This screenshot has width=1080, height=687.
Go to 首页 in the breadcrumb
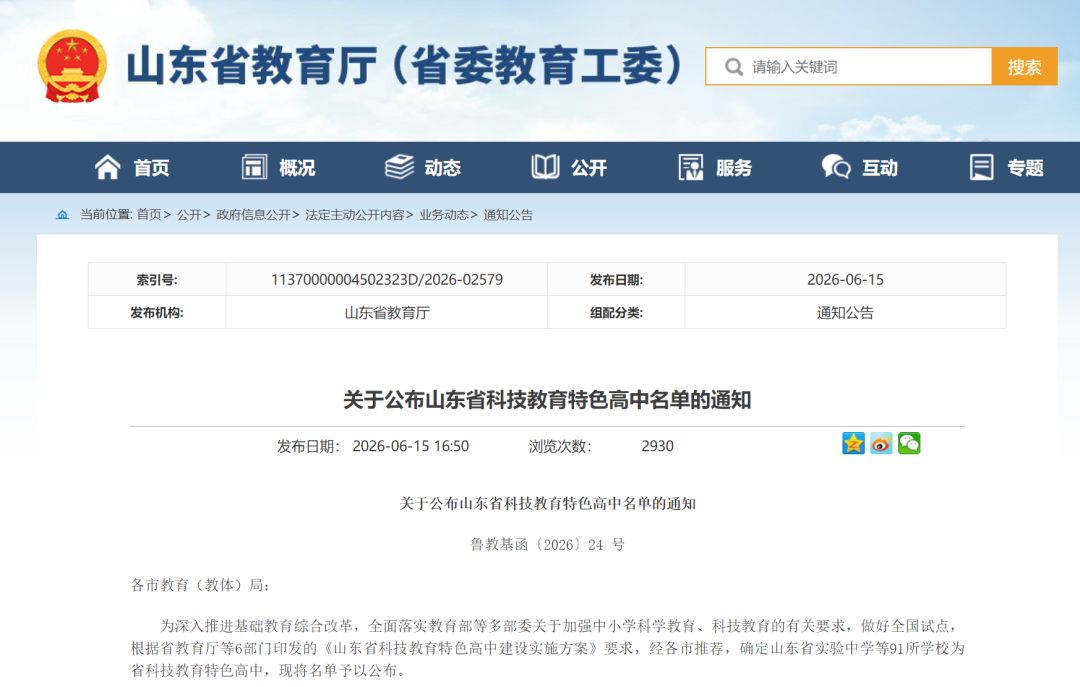pos(149,215)
